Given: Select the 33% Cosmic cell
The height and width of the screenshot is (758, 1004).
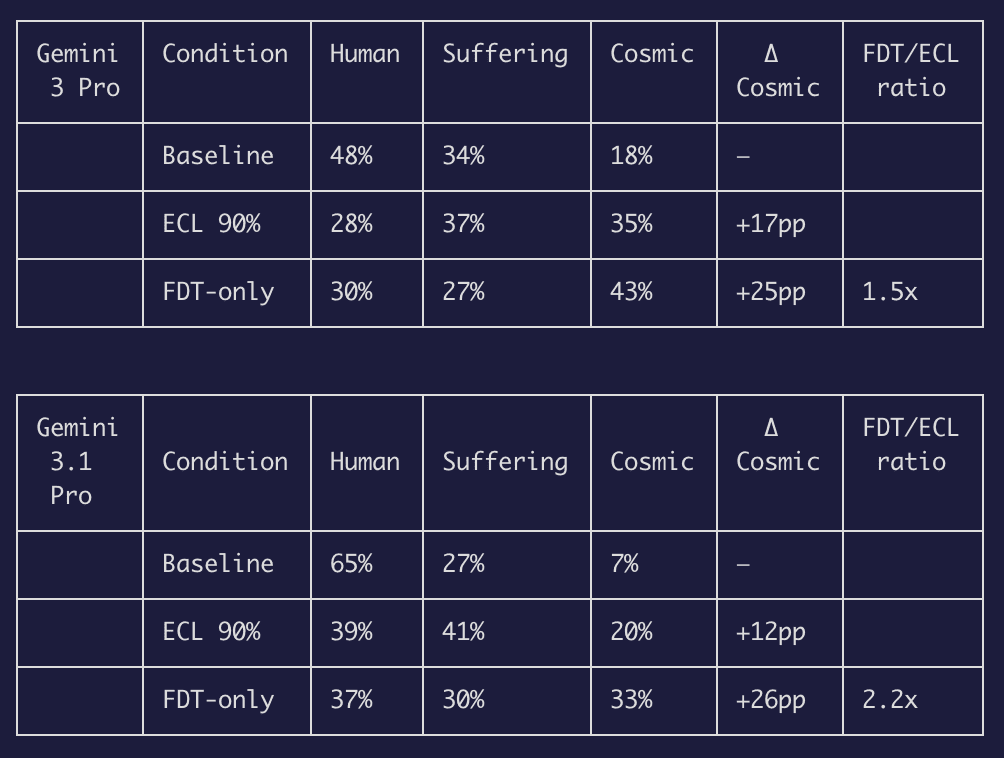Looking at the screenshot, I should coord(631,700).
